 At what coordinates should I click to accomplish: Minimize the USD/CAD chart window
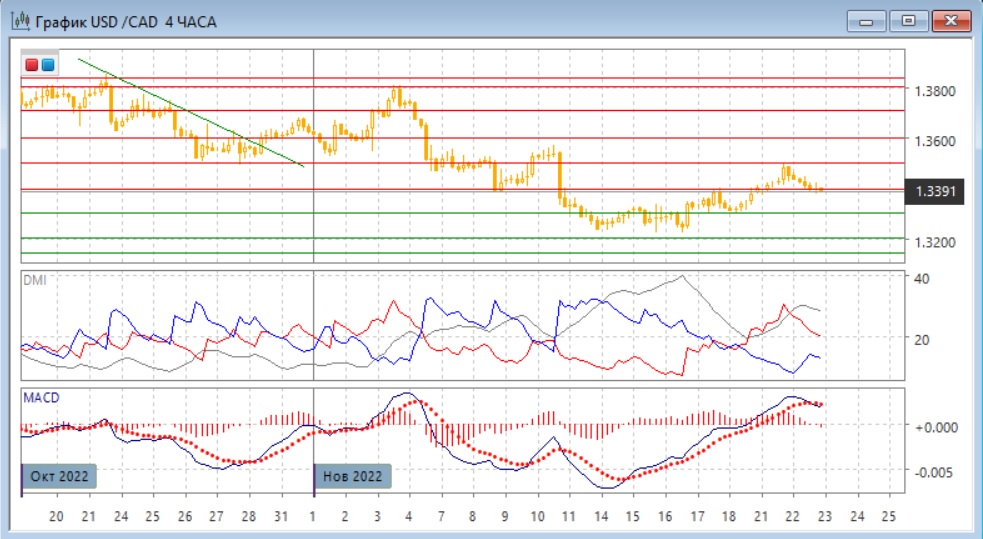coord(866,21)
